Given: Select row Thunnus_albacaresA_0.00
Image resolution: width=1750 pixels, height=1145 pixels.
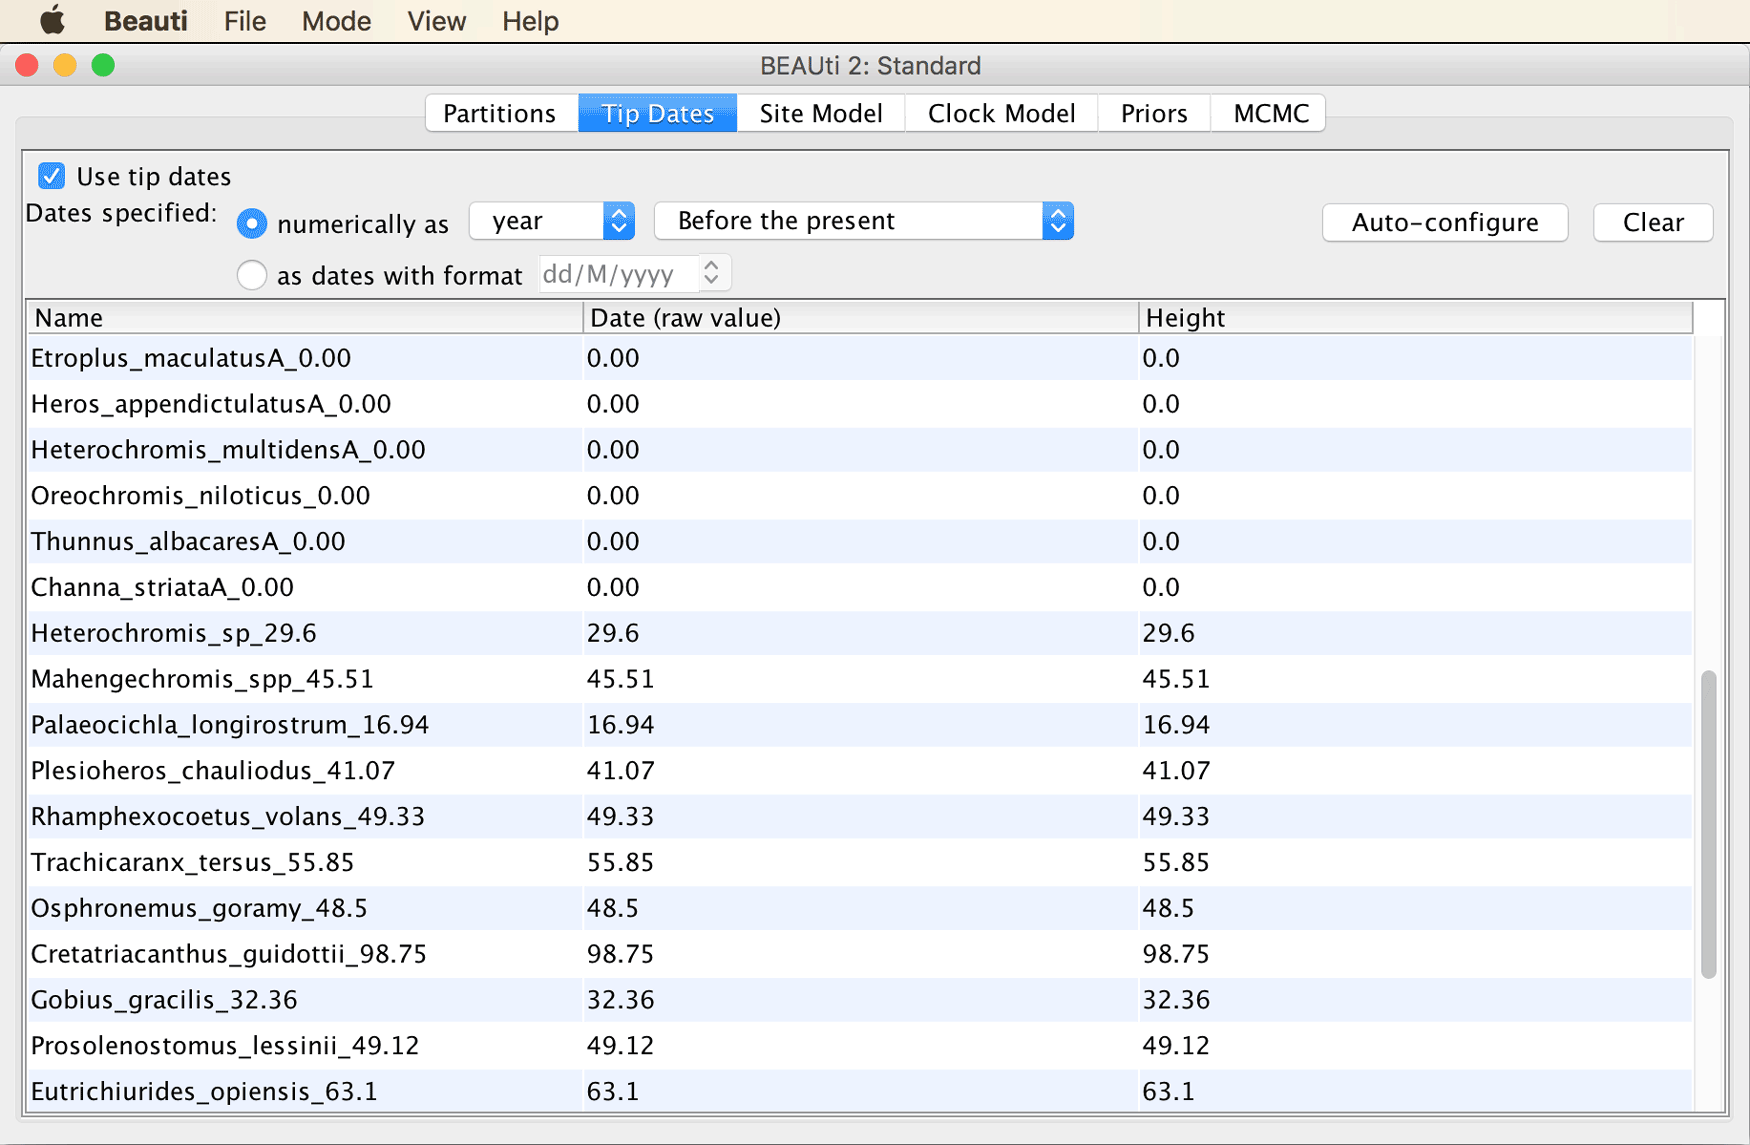Looking at the screenshot, I should 860,541.
